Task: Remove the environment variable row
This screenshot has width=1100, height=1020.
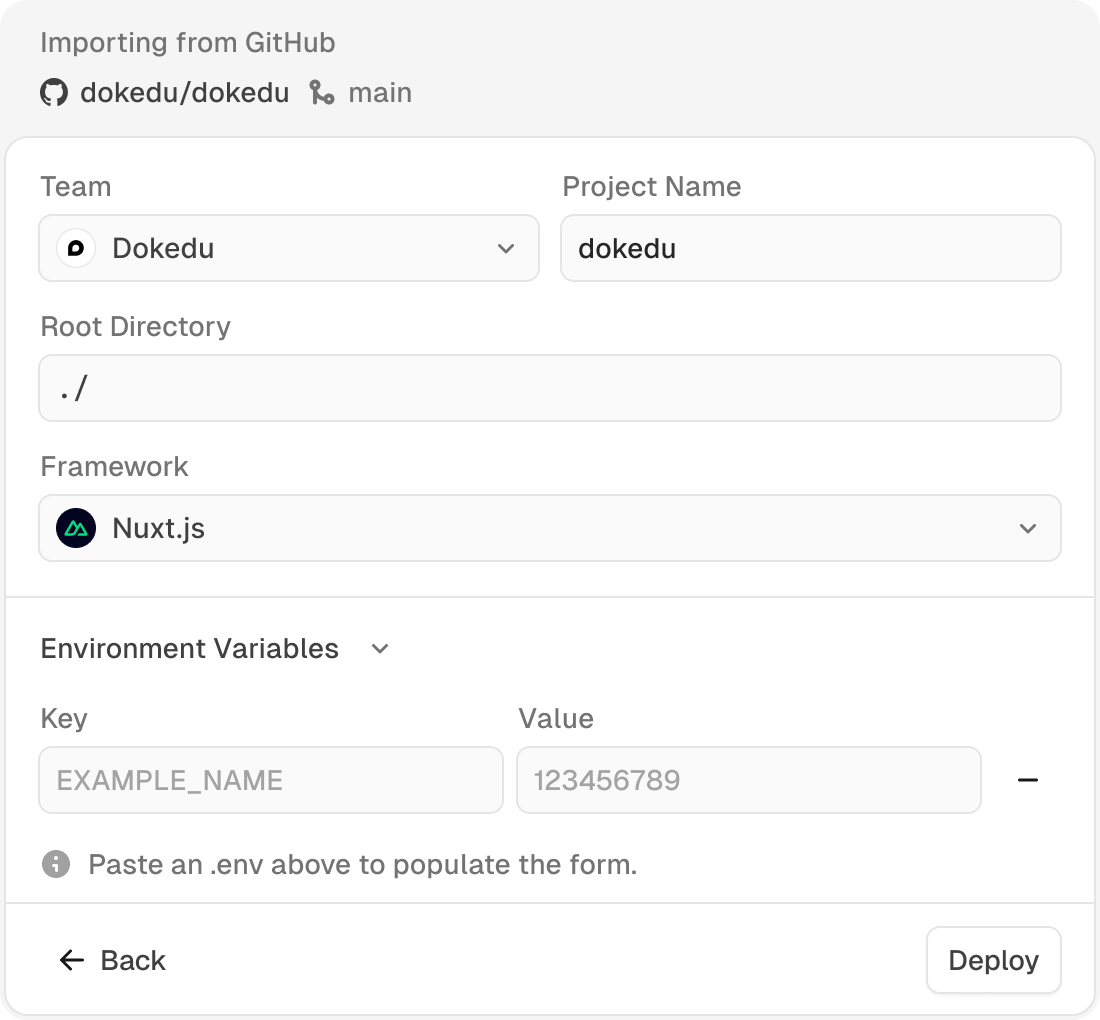Action: [1029, 780]
